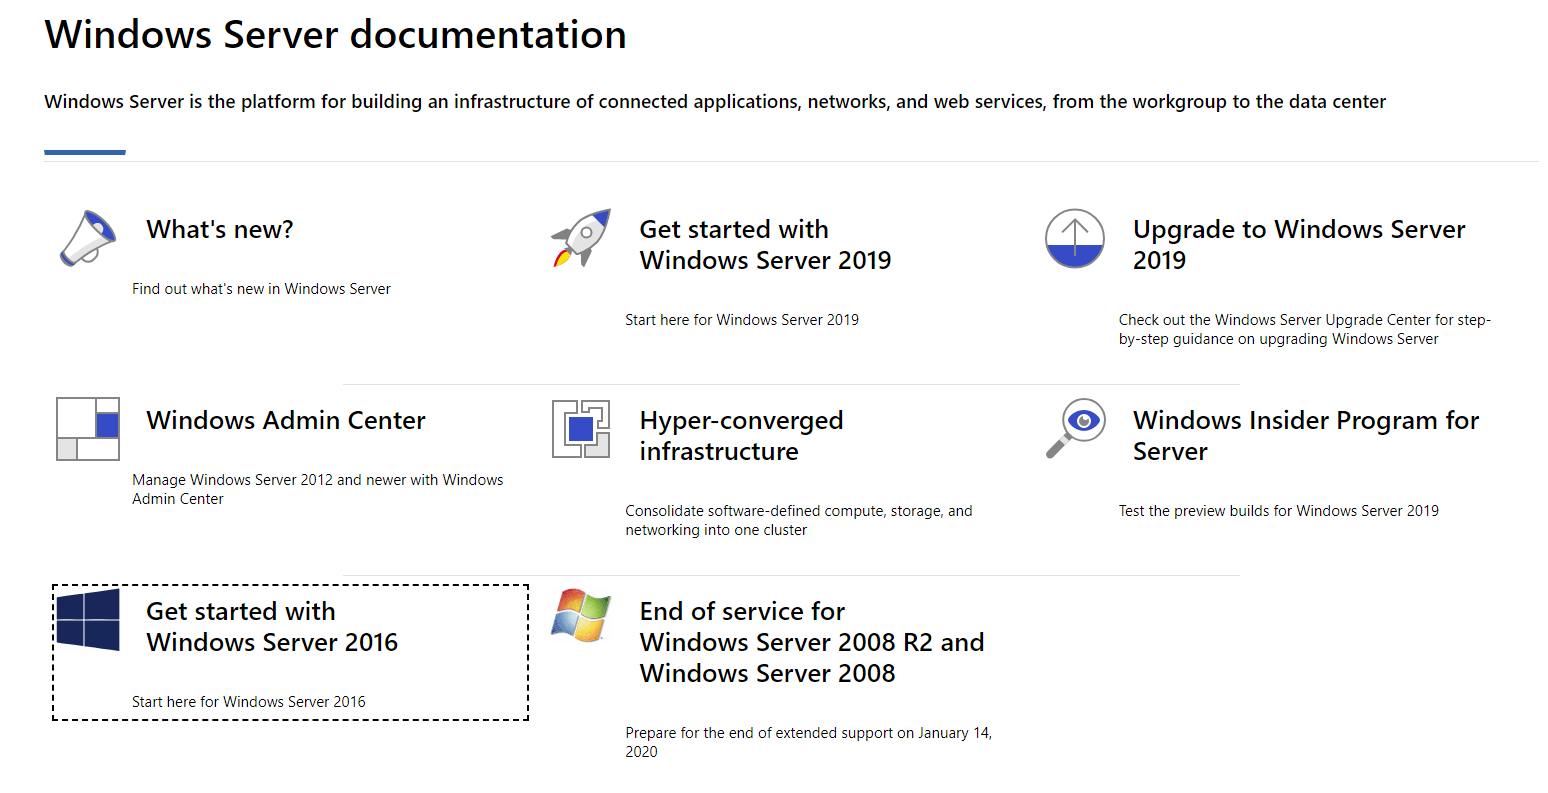Click 'Start here for Windows Server 2019' text
This screenshot has height=793, width=1548.
pyautogui.click(x=742, y=320)
